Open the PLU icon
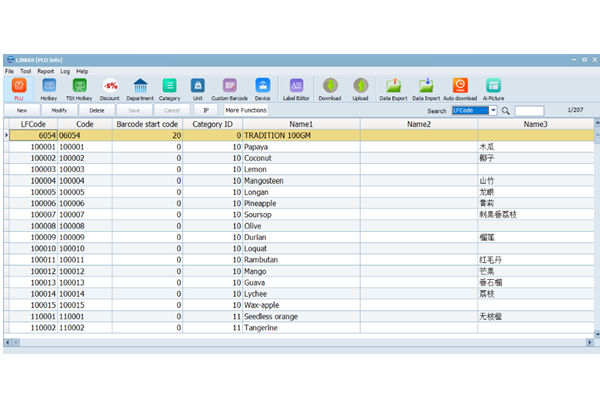This screenshot has width=600, height=400. (x=19, y=87)
